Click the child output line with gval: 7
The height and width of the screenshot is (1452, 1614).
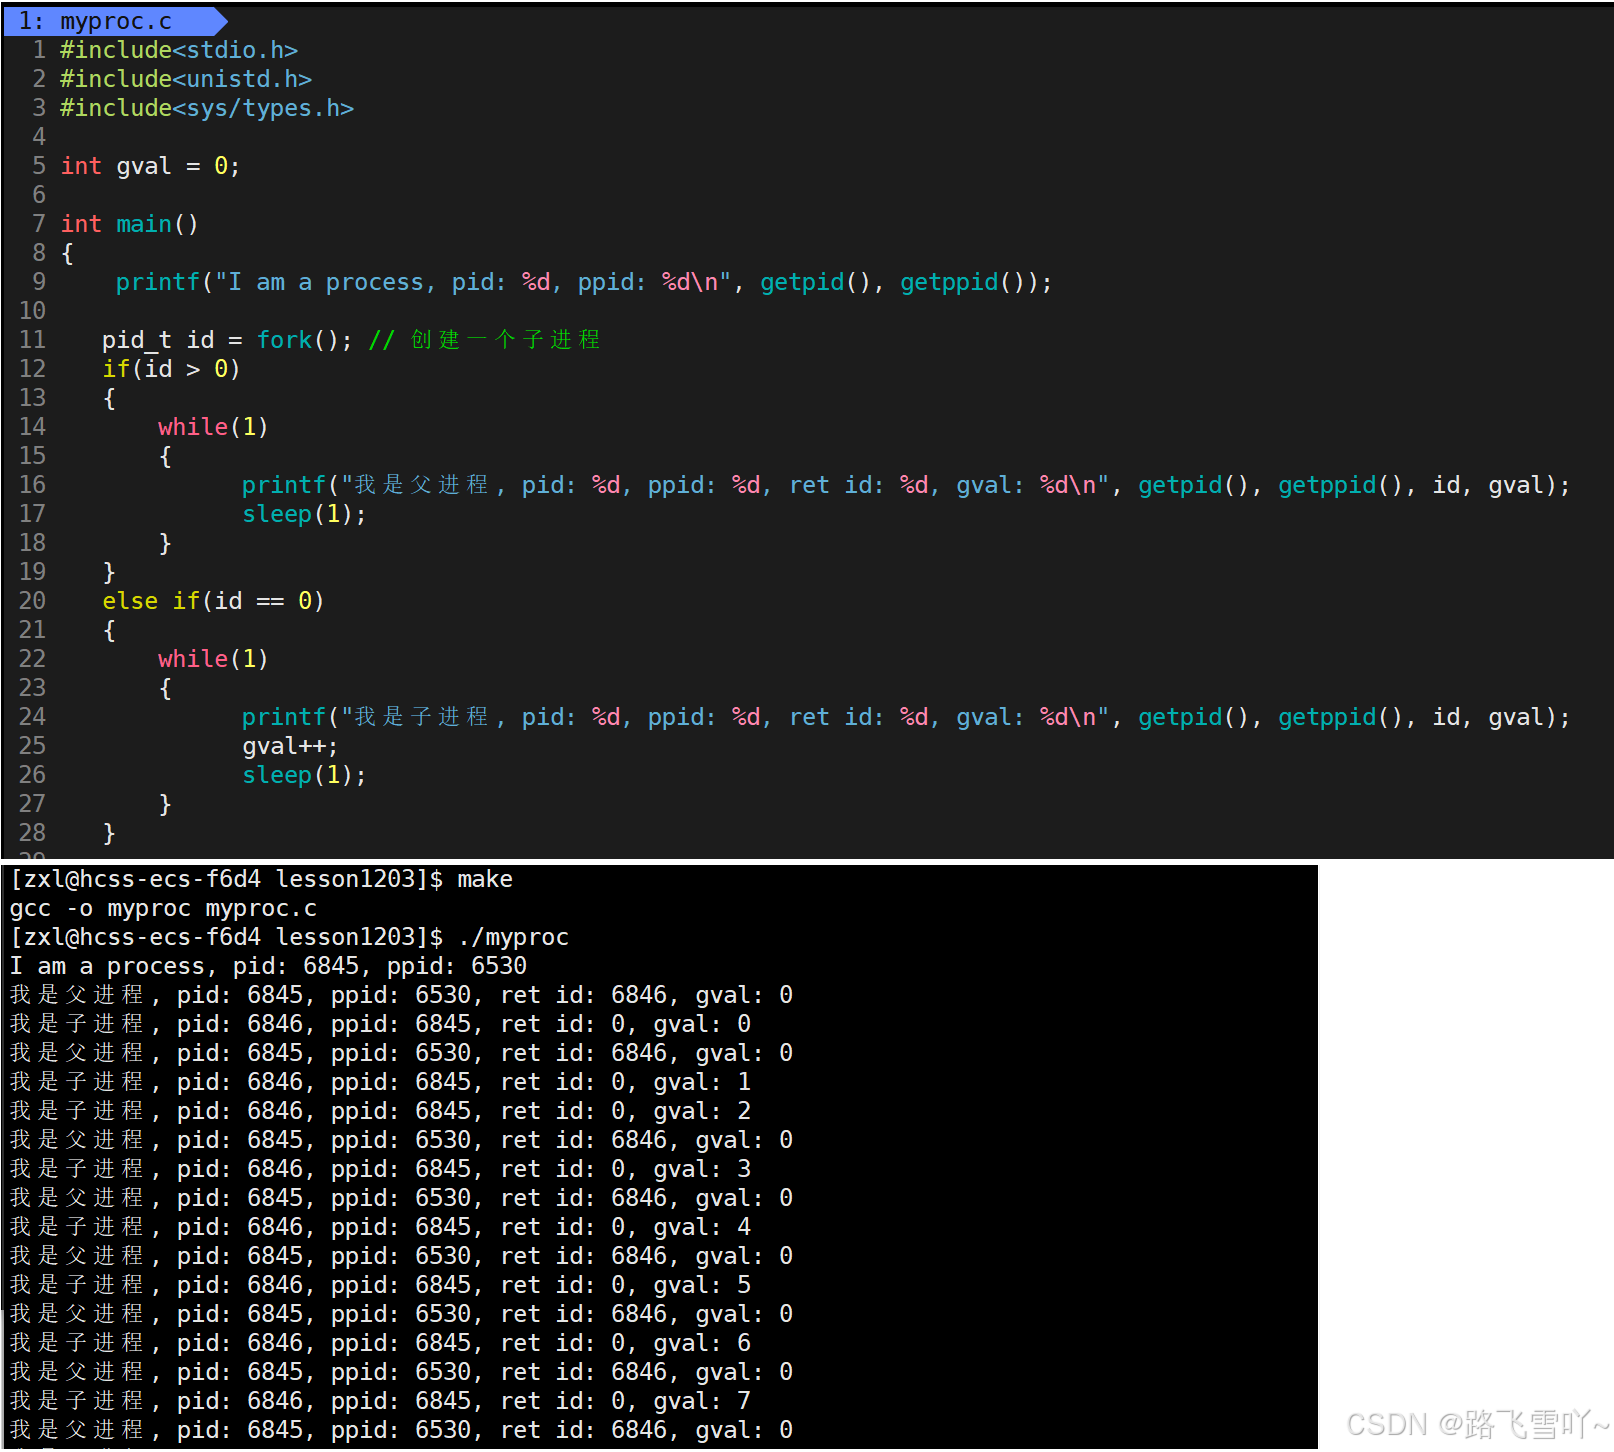(380, 1401)
